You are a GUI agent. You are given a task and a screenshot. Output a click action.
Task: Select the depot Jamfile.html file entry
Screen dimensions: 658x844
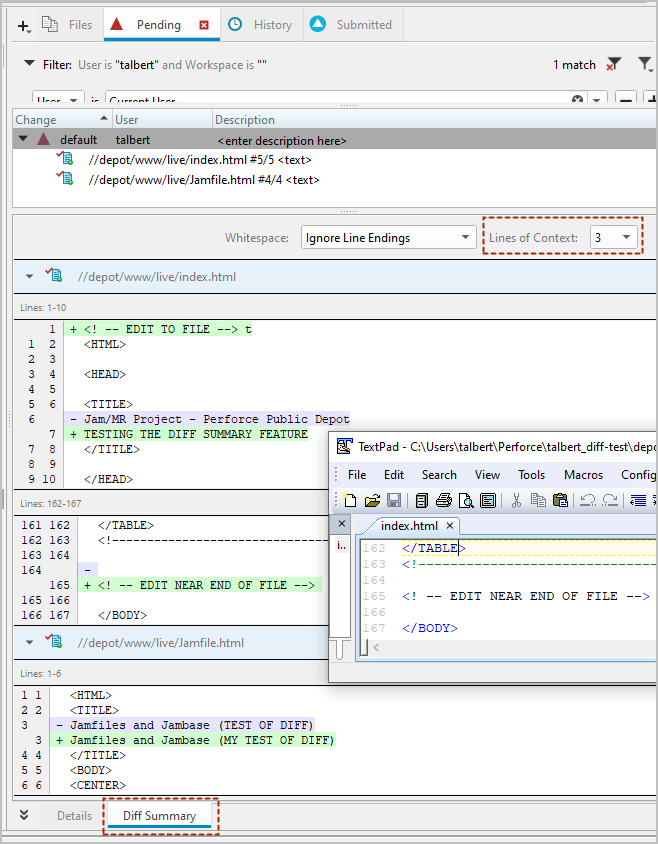203,180
